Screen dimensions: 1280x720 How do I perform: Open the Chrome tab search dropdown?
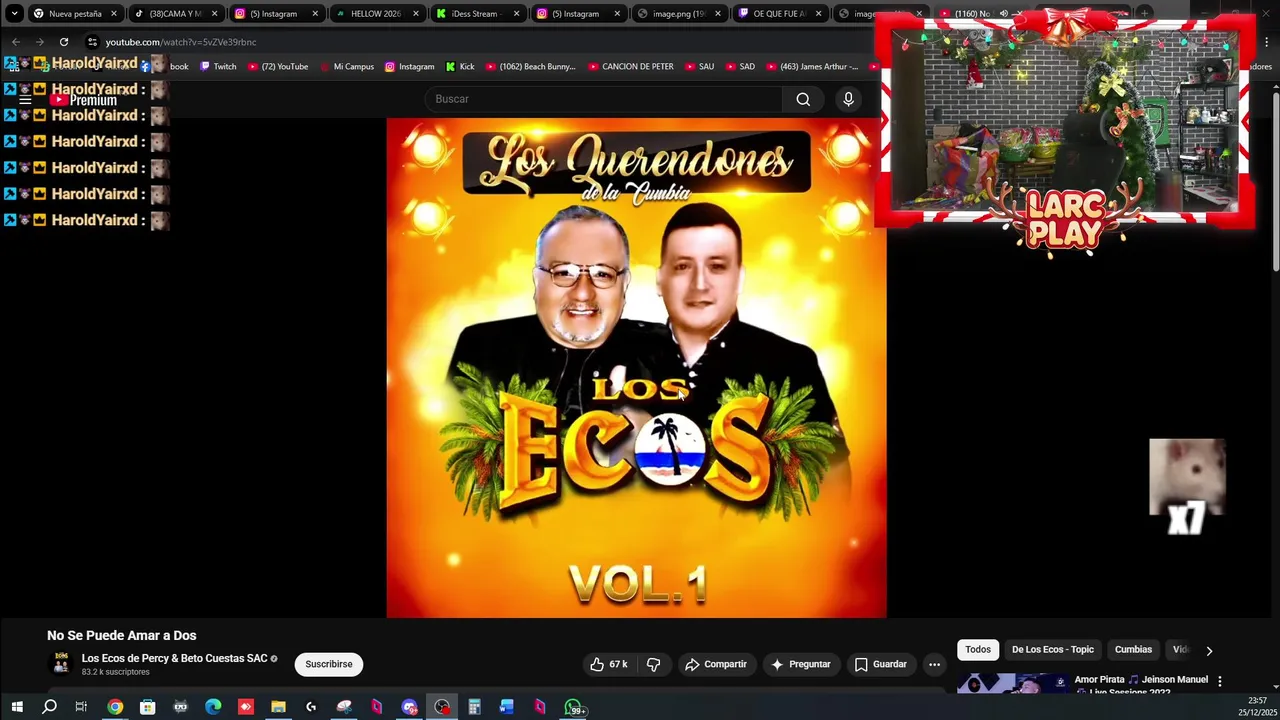14,14
